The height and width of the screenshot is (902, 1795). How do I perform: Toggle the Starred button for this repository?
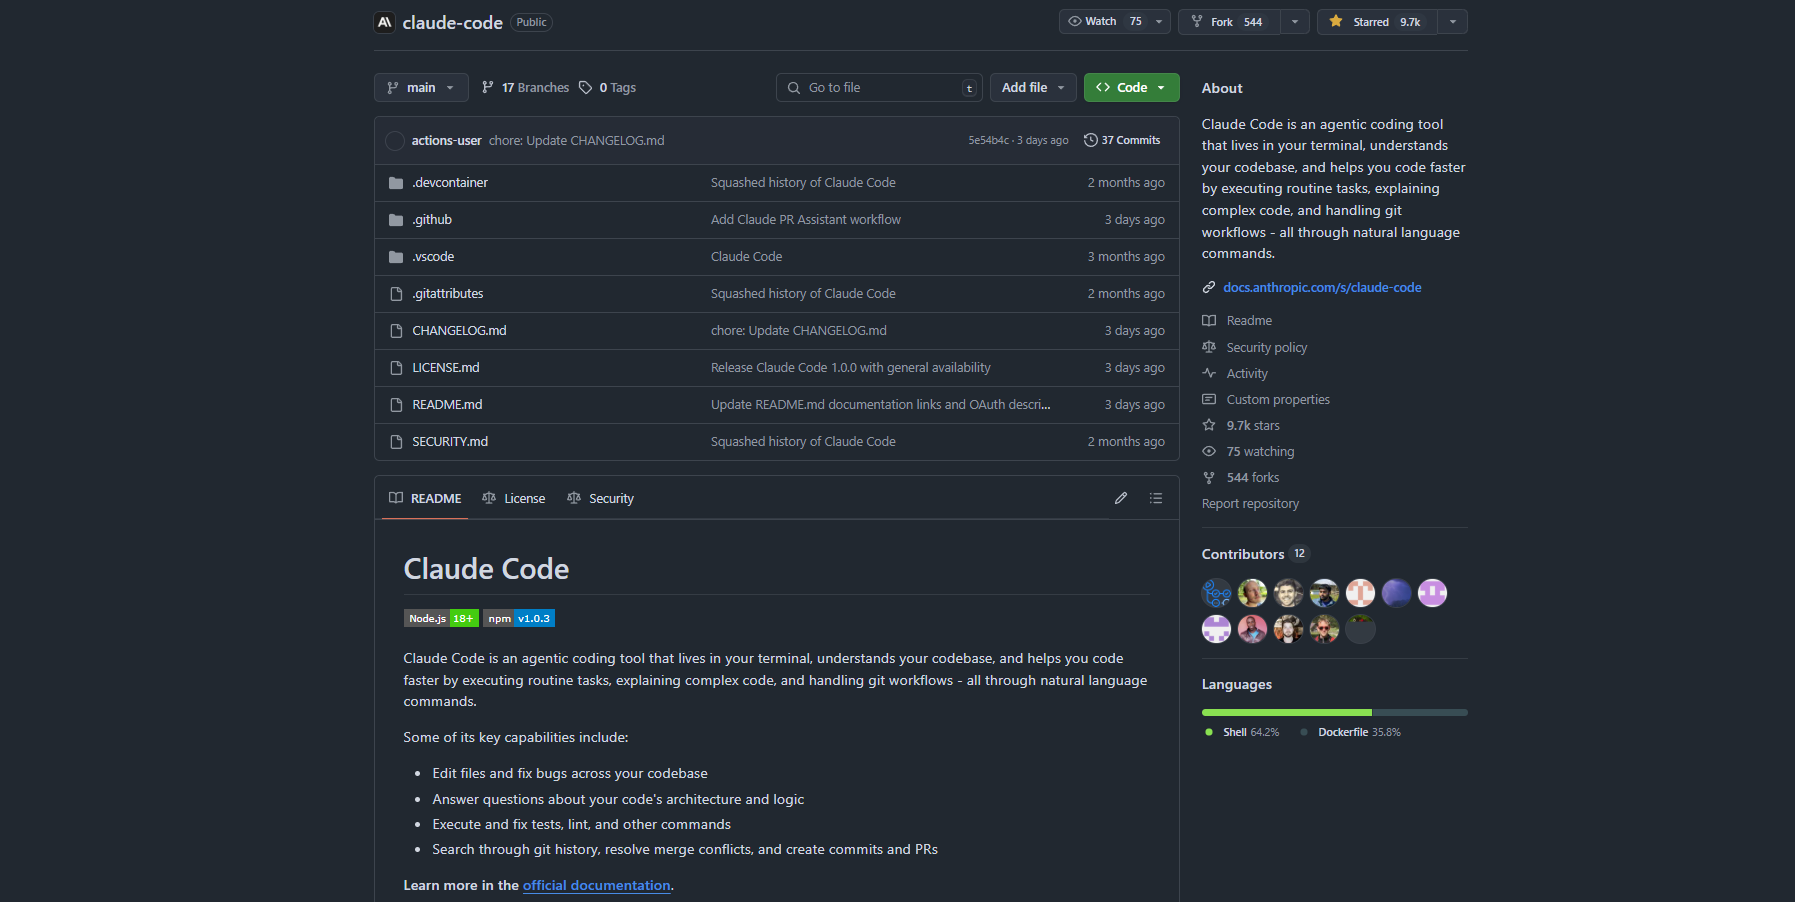coord(1377,22)
